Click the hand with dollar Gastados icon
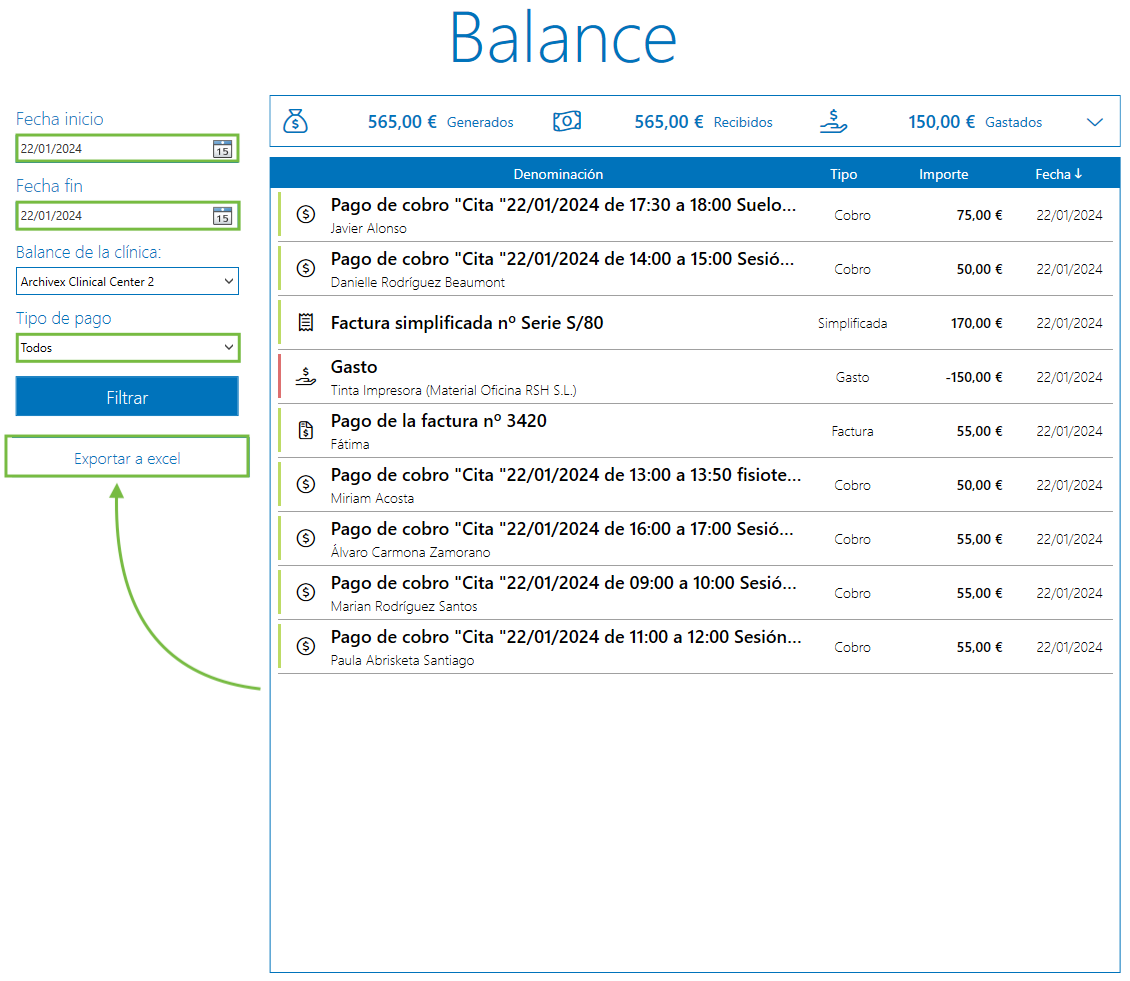This screenshot has width=1130, height=981. (833, 121)
